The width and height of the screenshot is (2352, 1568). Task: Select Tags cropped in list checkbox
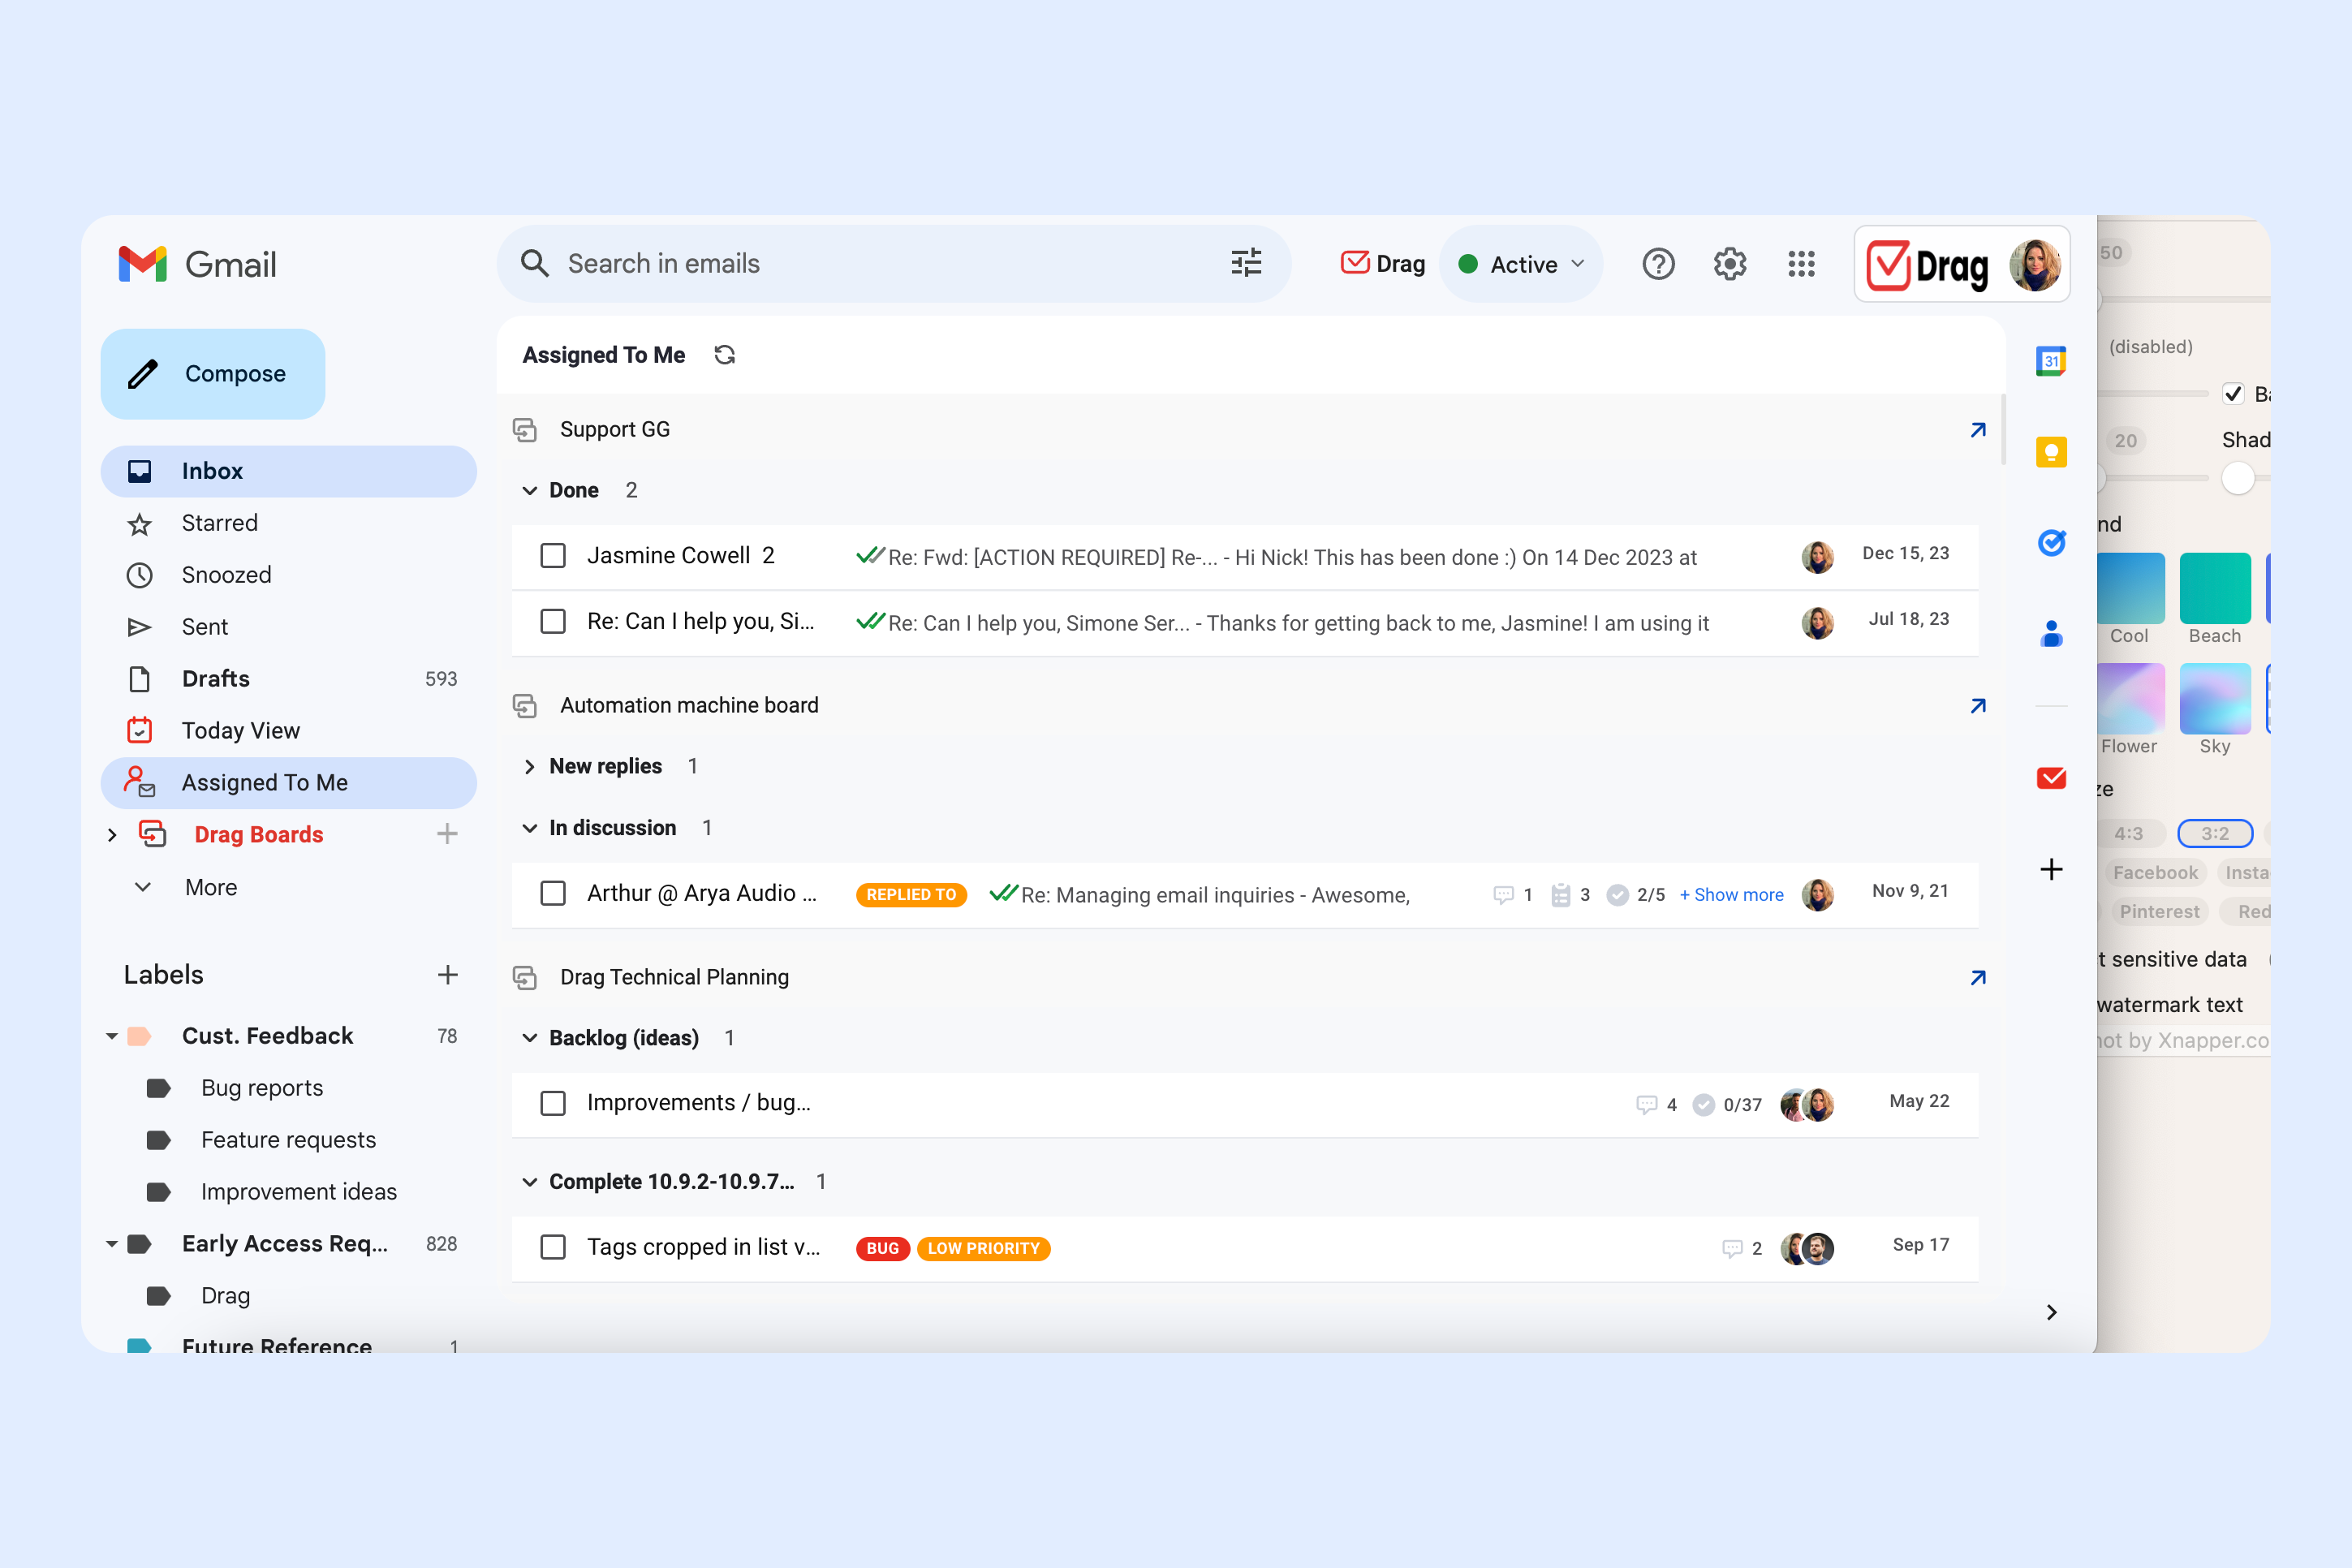[x=553, y=1247]
